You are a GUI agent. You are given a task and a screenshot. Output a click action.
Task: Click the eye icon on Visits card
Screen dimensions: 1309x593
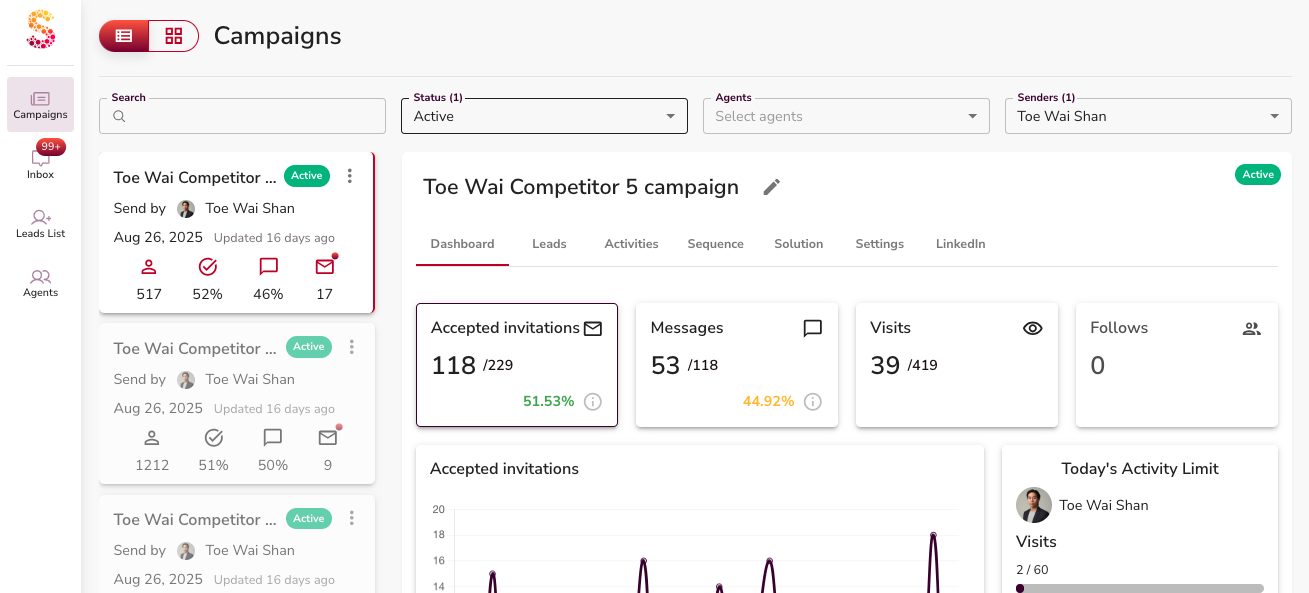(x=1032, y=328)
